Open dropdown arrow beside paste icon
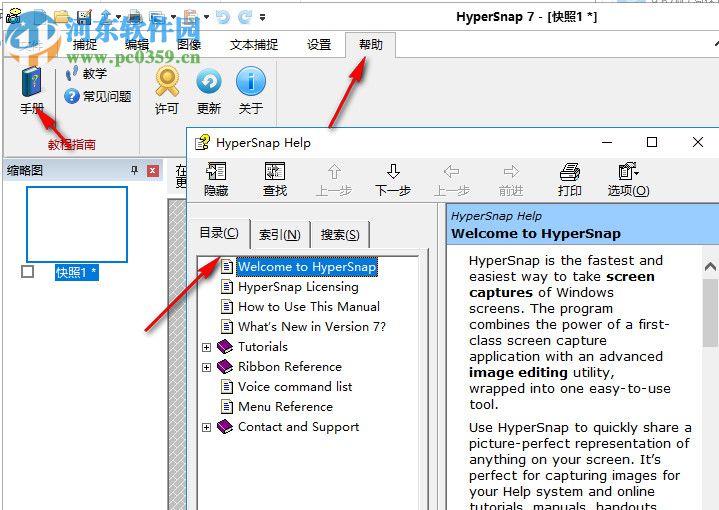This screenshot has width=719, height=510. pos(206,17)
